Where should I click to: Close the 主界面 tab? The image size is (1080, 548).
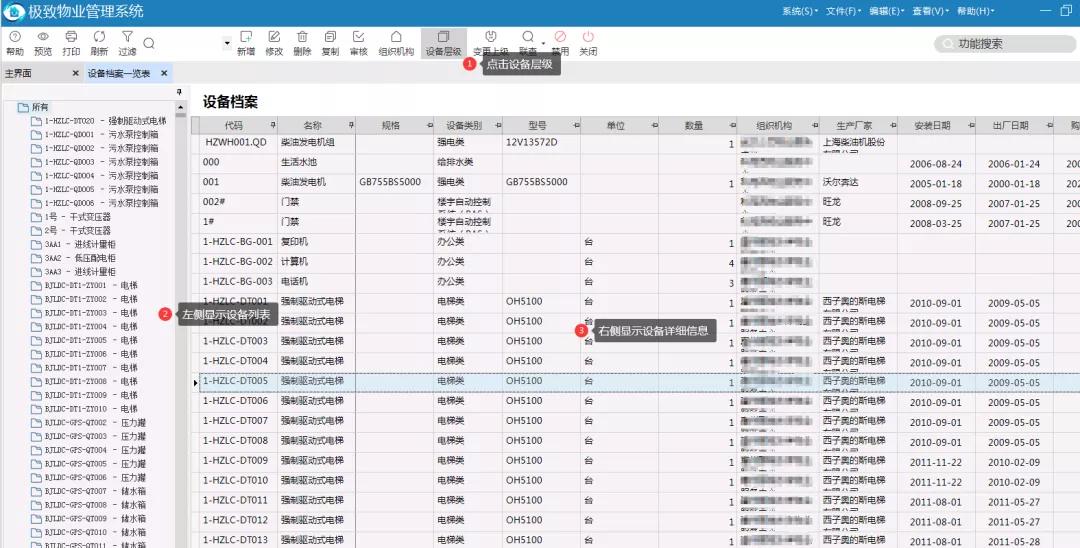coord(76,73)
